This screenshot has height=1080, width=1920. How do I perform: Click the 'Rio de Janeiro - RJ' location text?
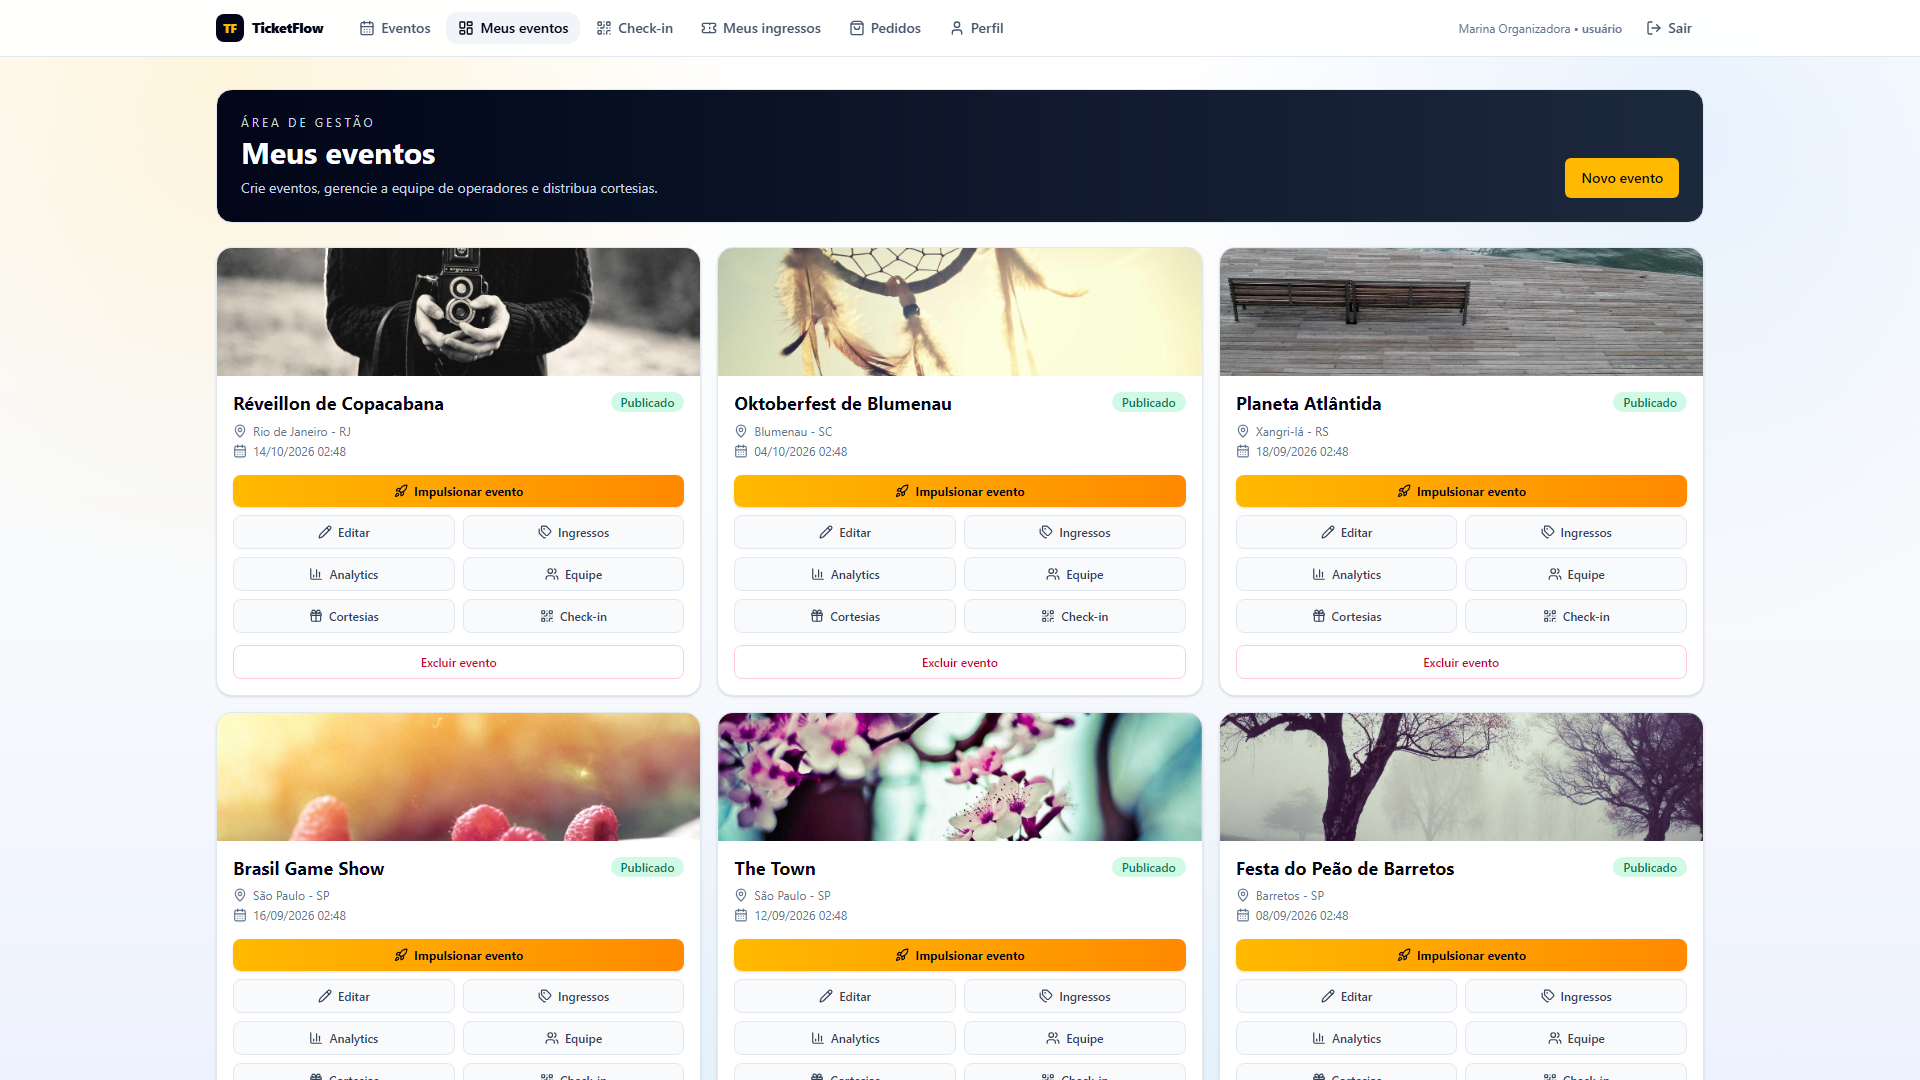(302, 432)
